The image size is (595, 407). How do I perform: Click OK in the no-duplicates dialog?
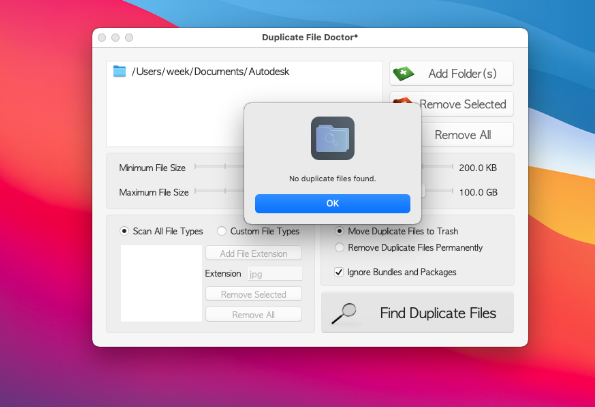pos(332,203)
